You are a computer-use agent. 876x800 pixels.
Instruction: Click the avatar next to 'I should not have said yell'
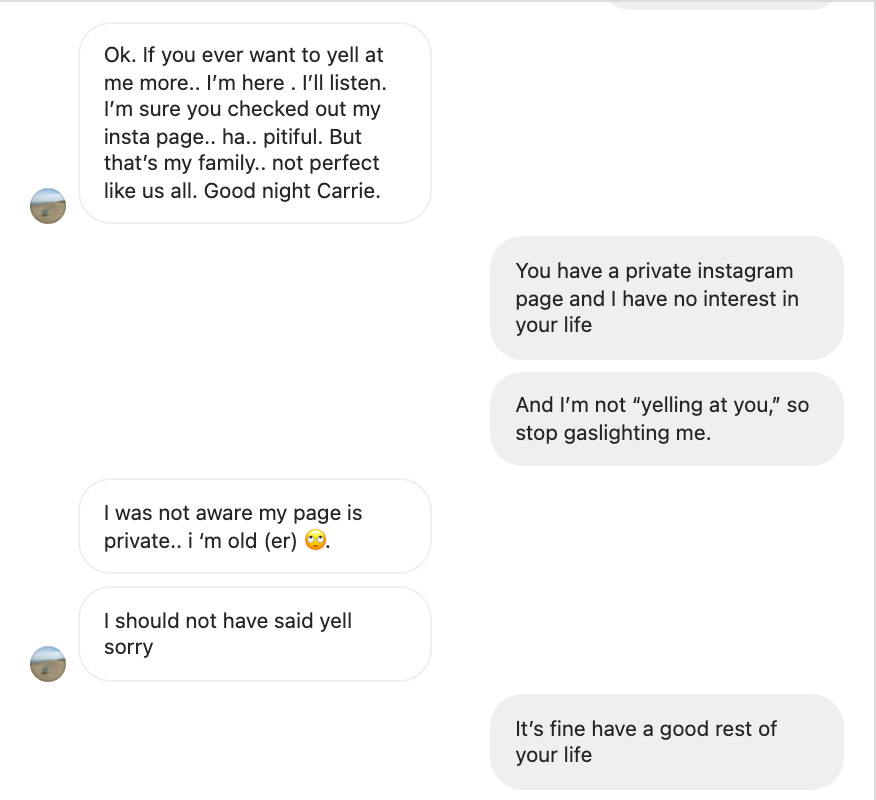[47, 664]
